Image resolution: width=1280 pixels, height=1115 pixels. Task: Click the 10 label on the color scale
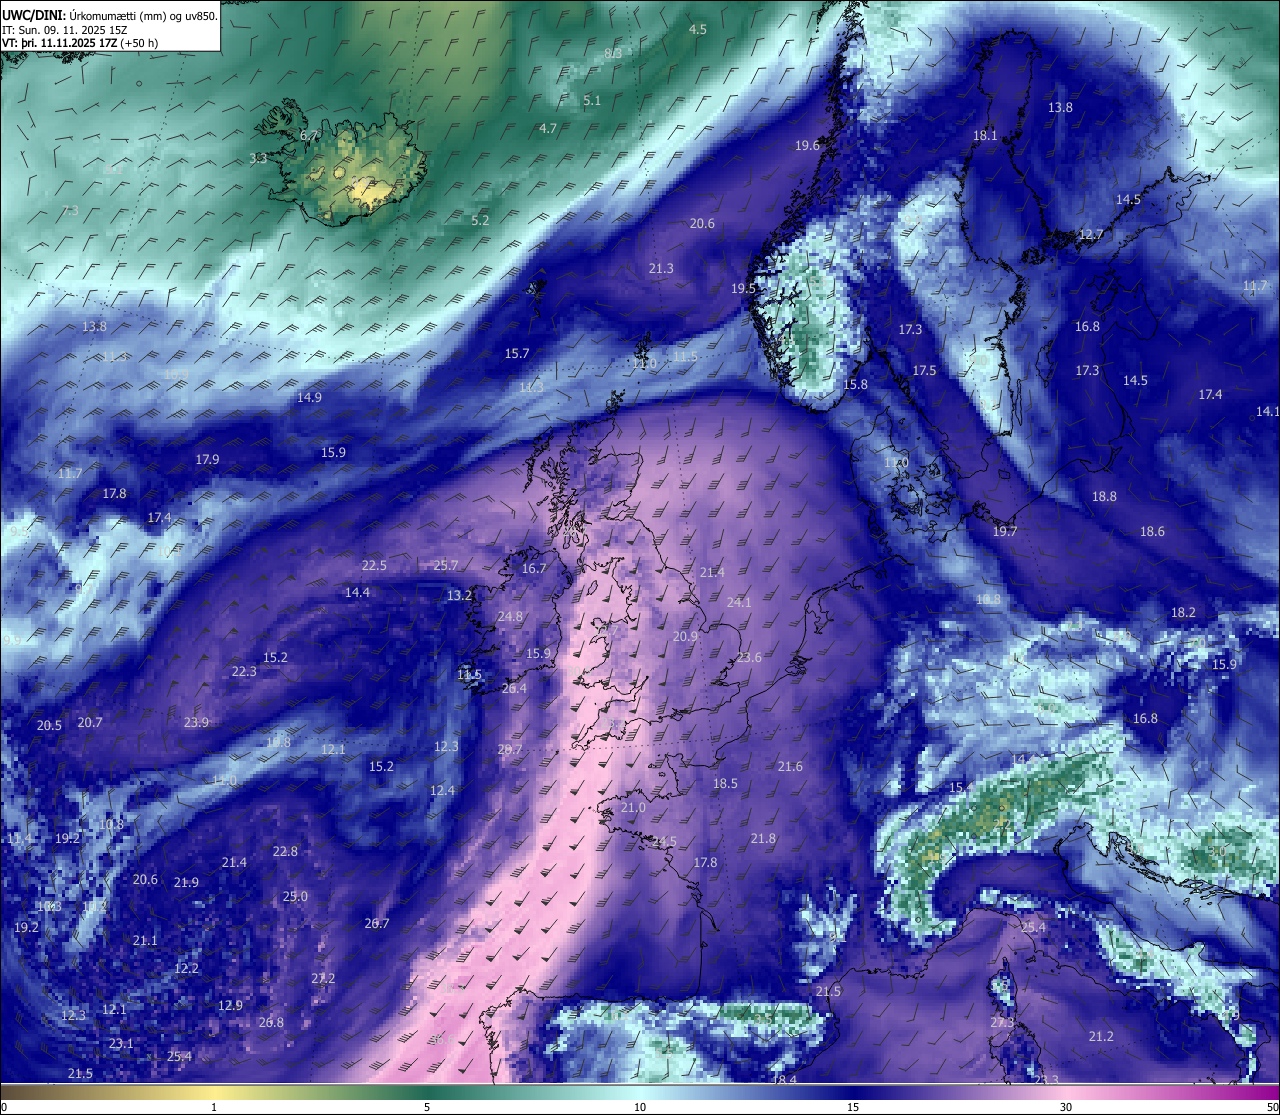pos(640,1107)
